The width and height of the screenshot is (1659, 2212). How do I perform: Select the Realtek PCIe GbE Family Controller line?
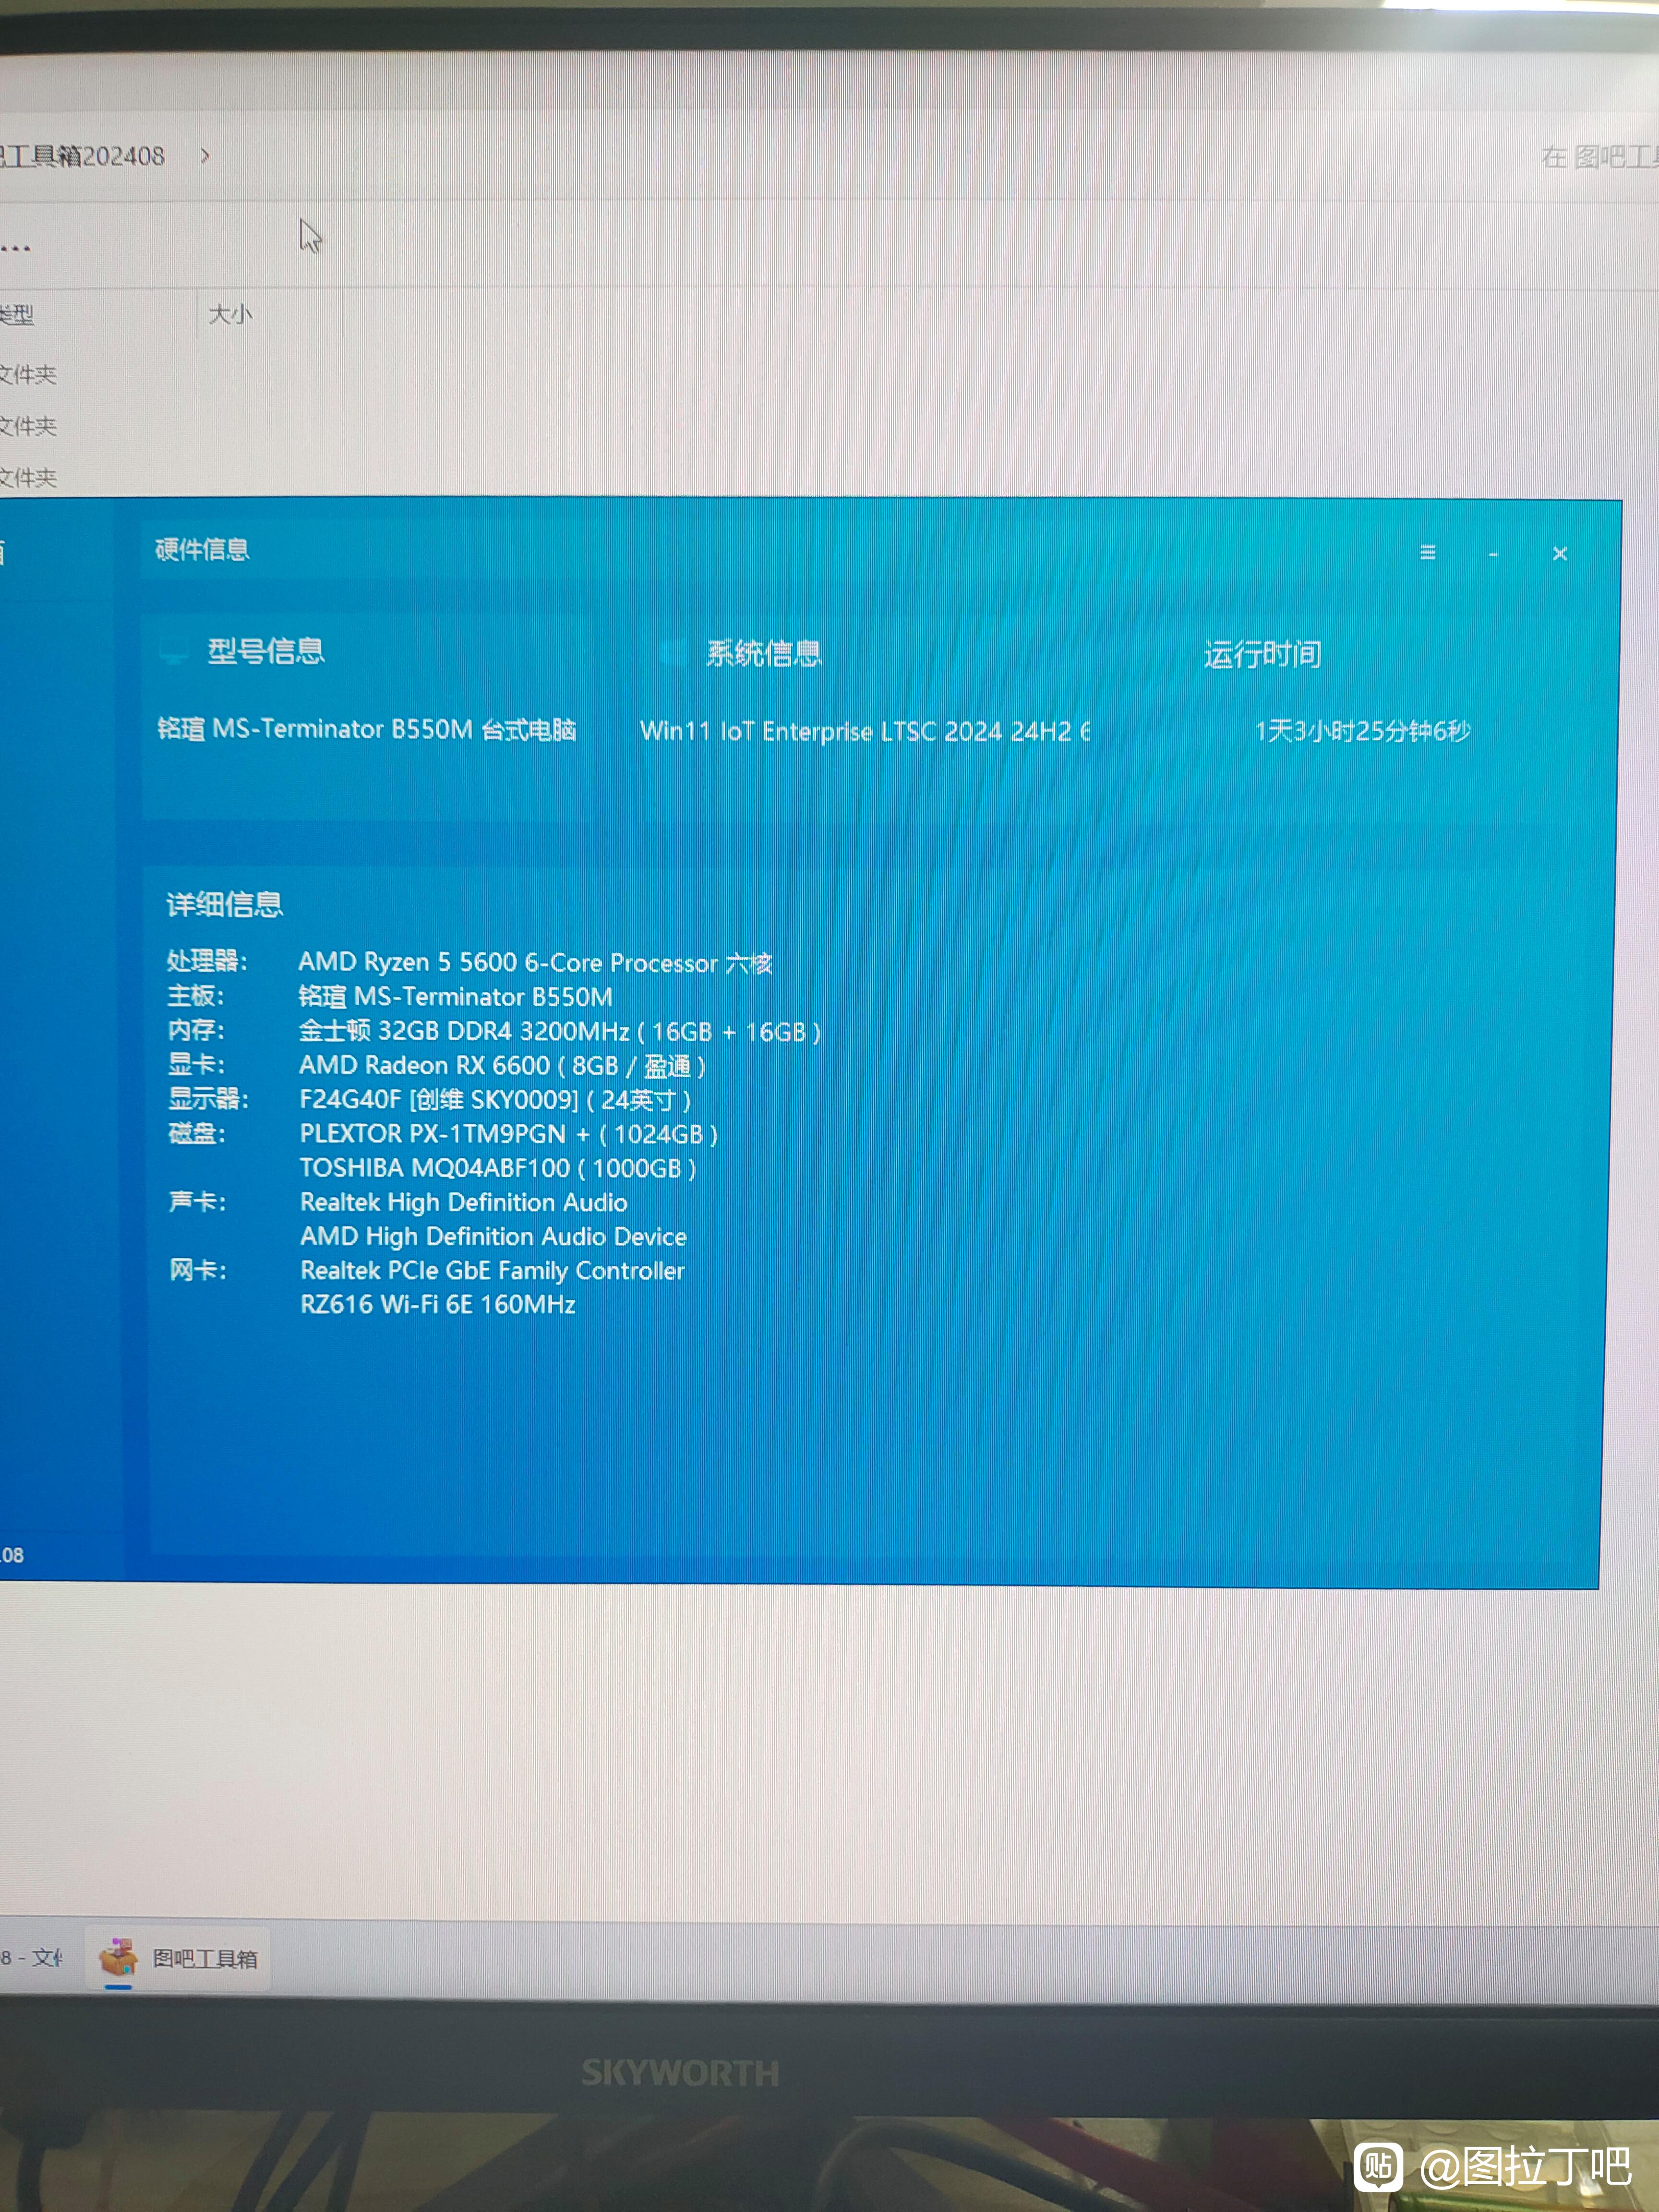pyautogui.click(x=493, y=1271)
